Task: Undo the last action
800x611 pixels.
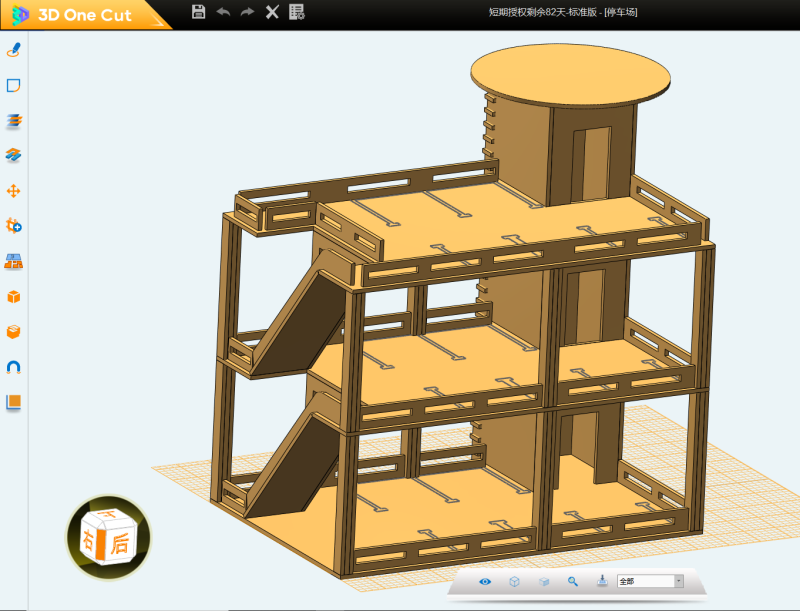Action: [223, 12]
